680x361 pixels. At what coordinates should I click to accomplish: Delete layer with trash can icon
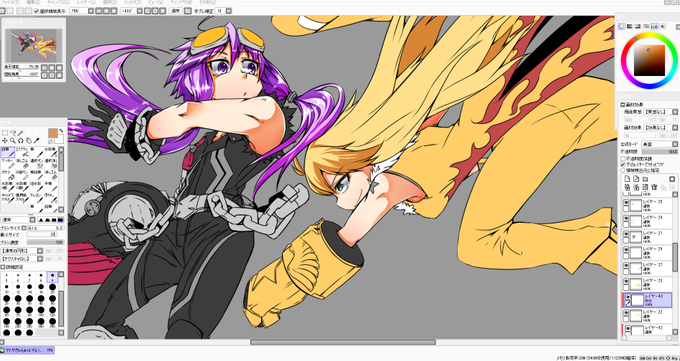(654, 187)
